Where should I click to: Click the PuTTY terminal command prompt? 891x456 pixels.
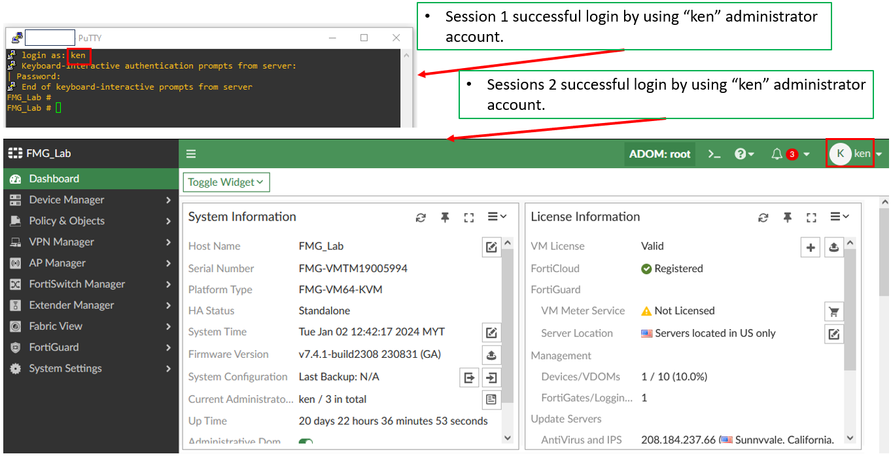[x=58, y=107]
